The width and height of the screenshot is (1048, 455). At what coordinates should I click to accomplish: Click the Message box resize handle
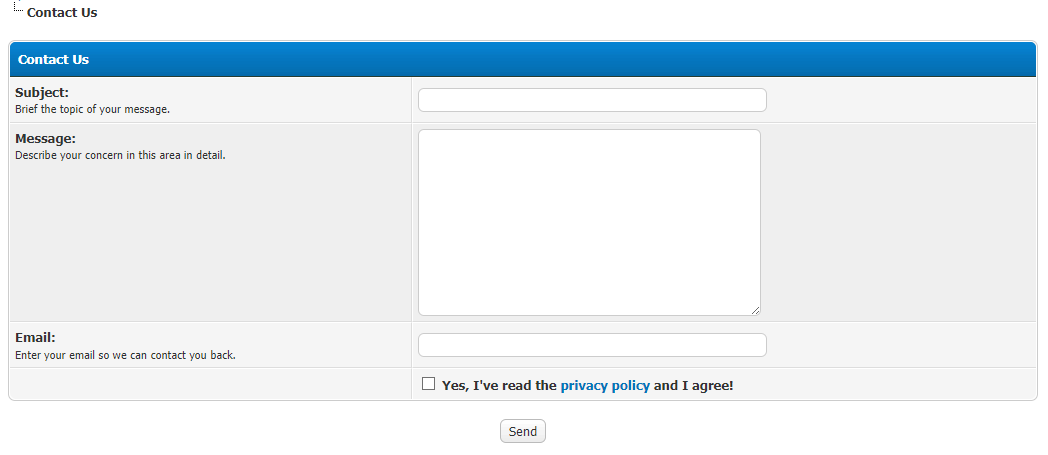[x=755, y=310]
